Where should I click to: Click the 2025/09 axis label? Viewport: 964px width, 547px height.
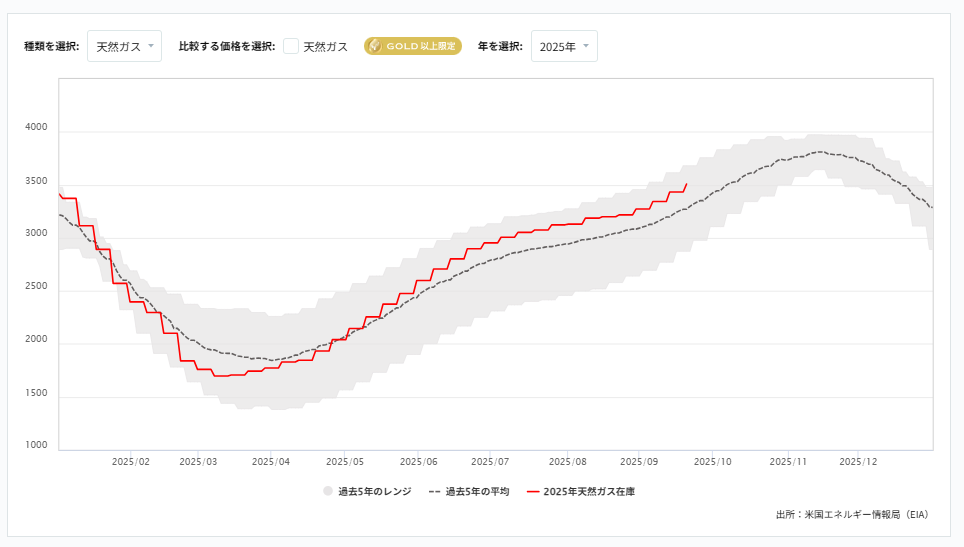pos(639,462)
